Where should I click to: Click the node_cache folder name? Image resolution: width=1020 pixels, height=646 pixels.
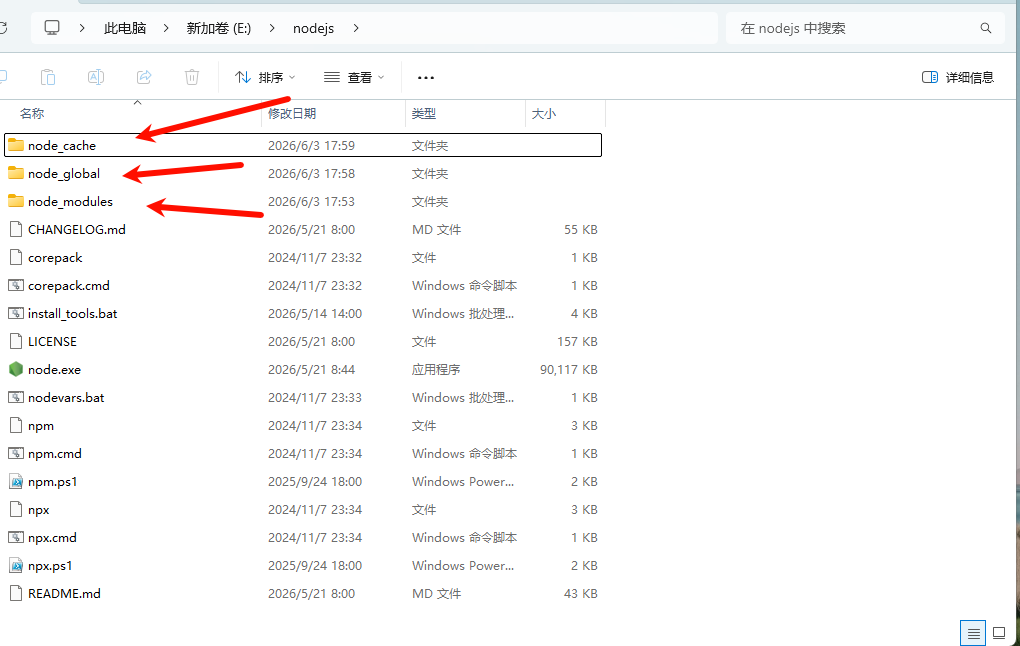62,146
